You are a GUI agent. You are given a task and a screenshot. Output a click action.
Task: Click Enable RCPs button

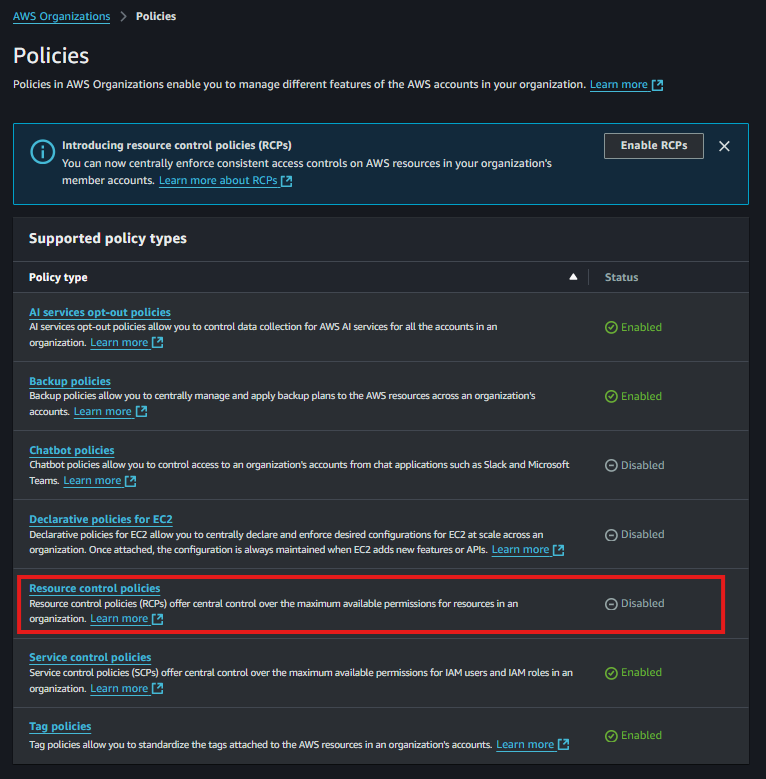click(x=653, y=146)
